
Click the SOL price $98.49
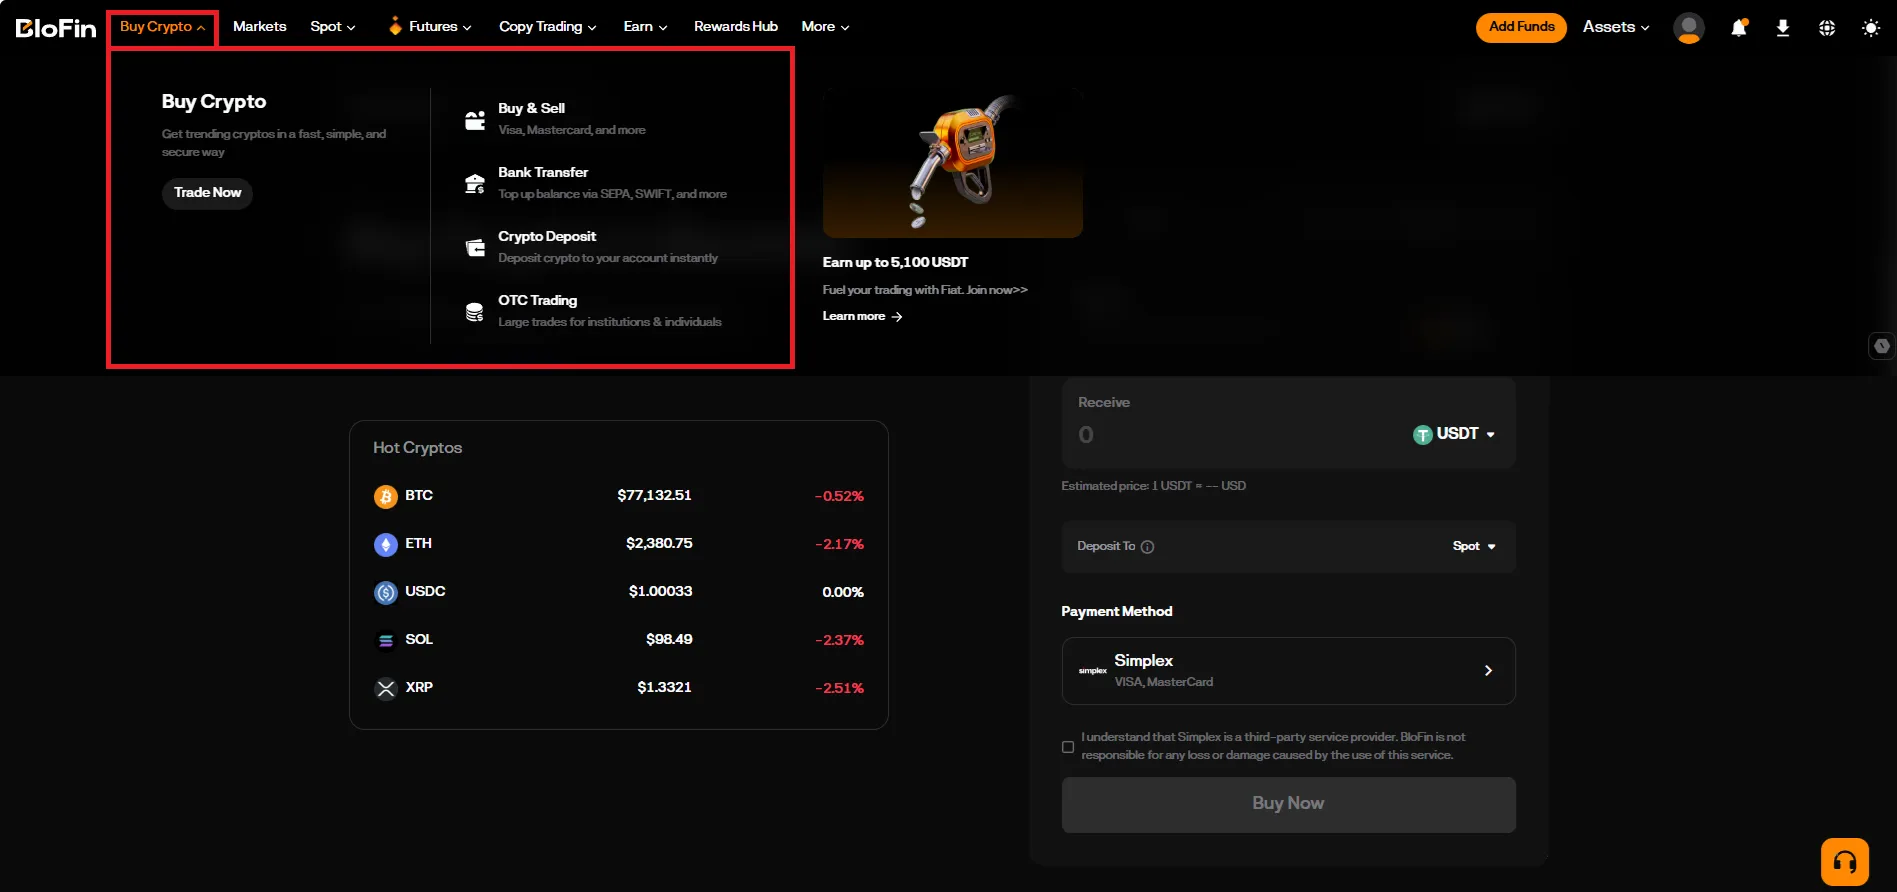(x=669, y=640)
